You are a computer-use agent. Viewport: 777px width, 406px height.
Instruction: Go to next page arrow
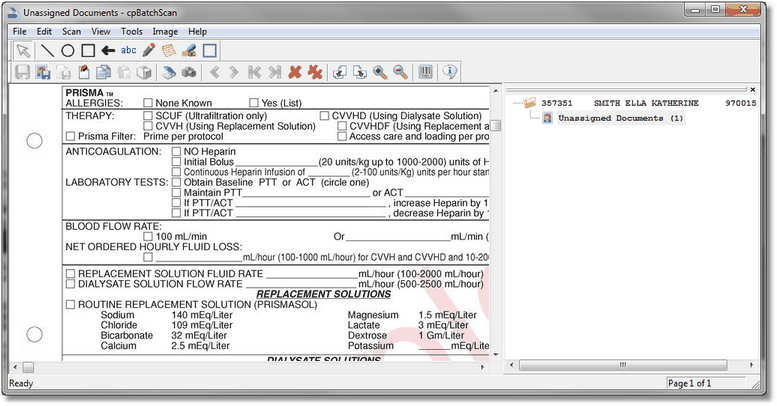pos(234,72)
